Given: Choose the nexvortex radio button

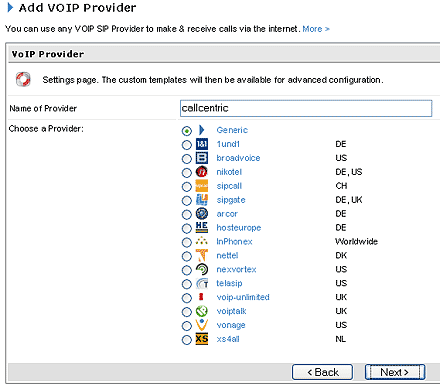Looking at the screenshot, I should click(187, 270).
